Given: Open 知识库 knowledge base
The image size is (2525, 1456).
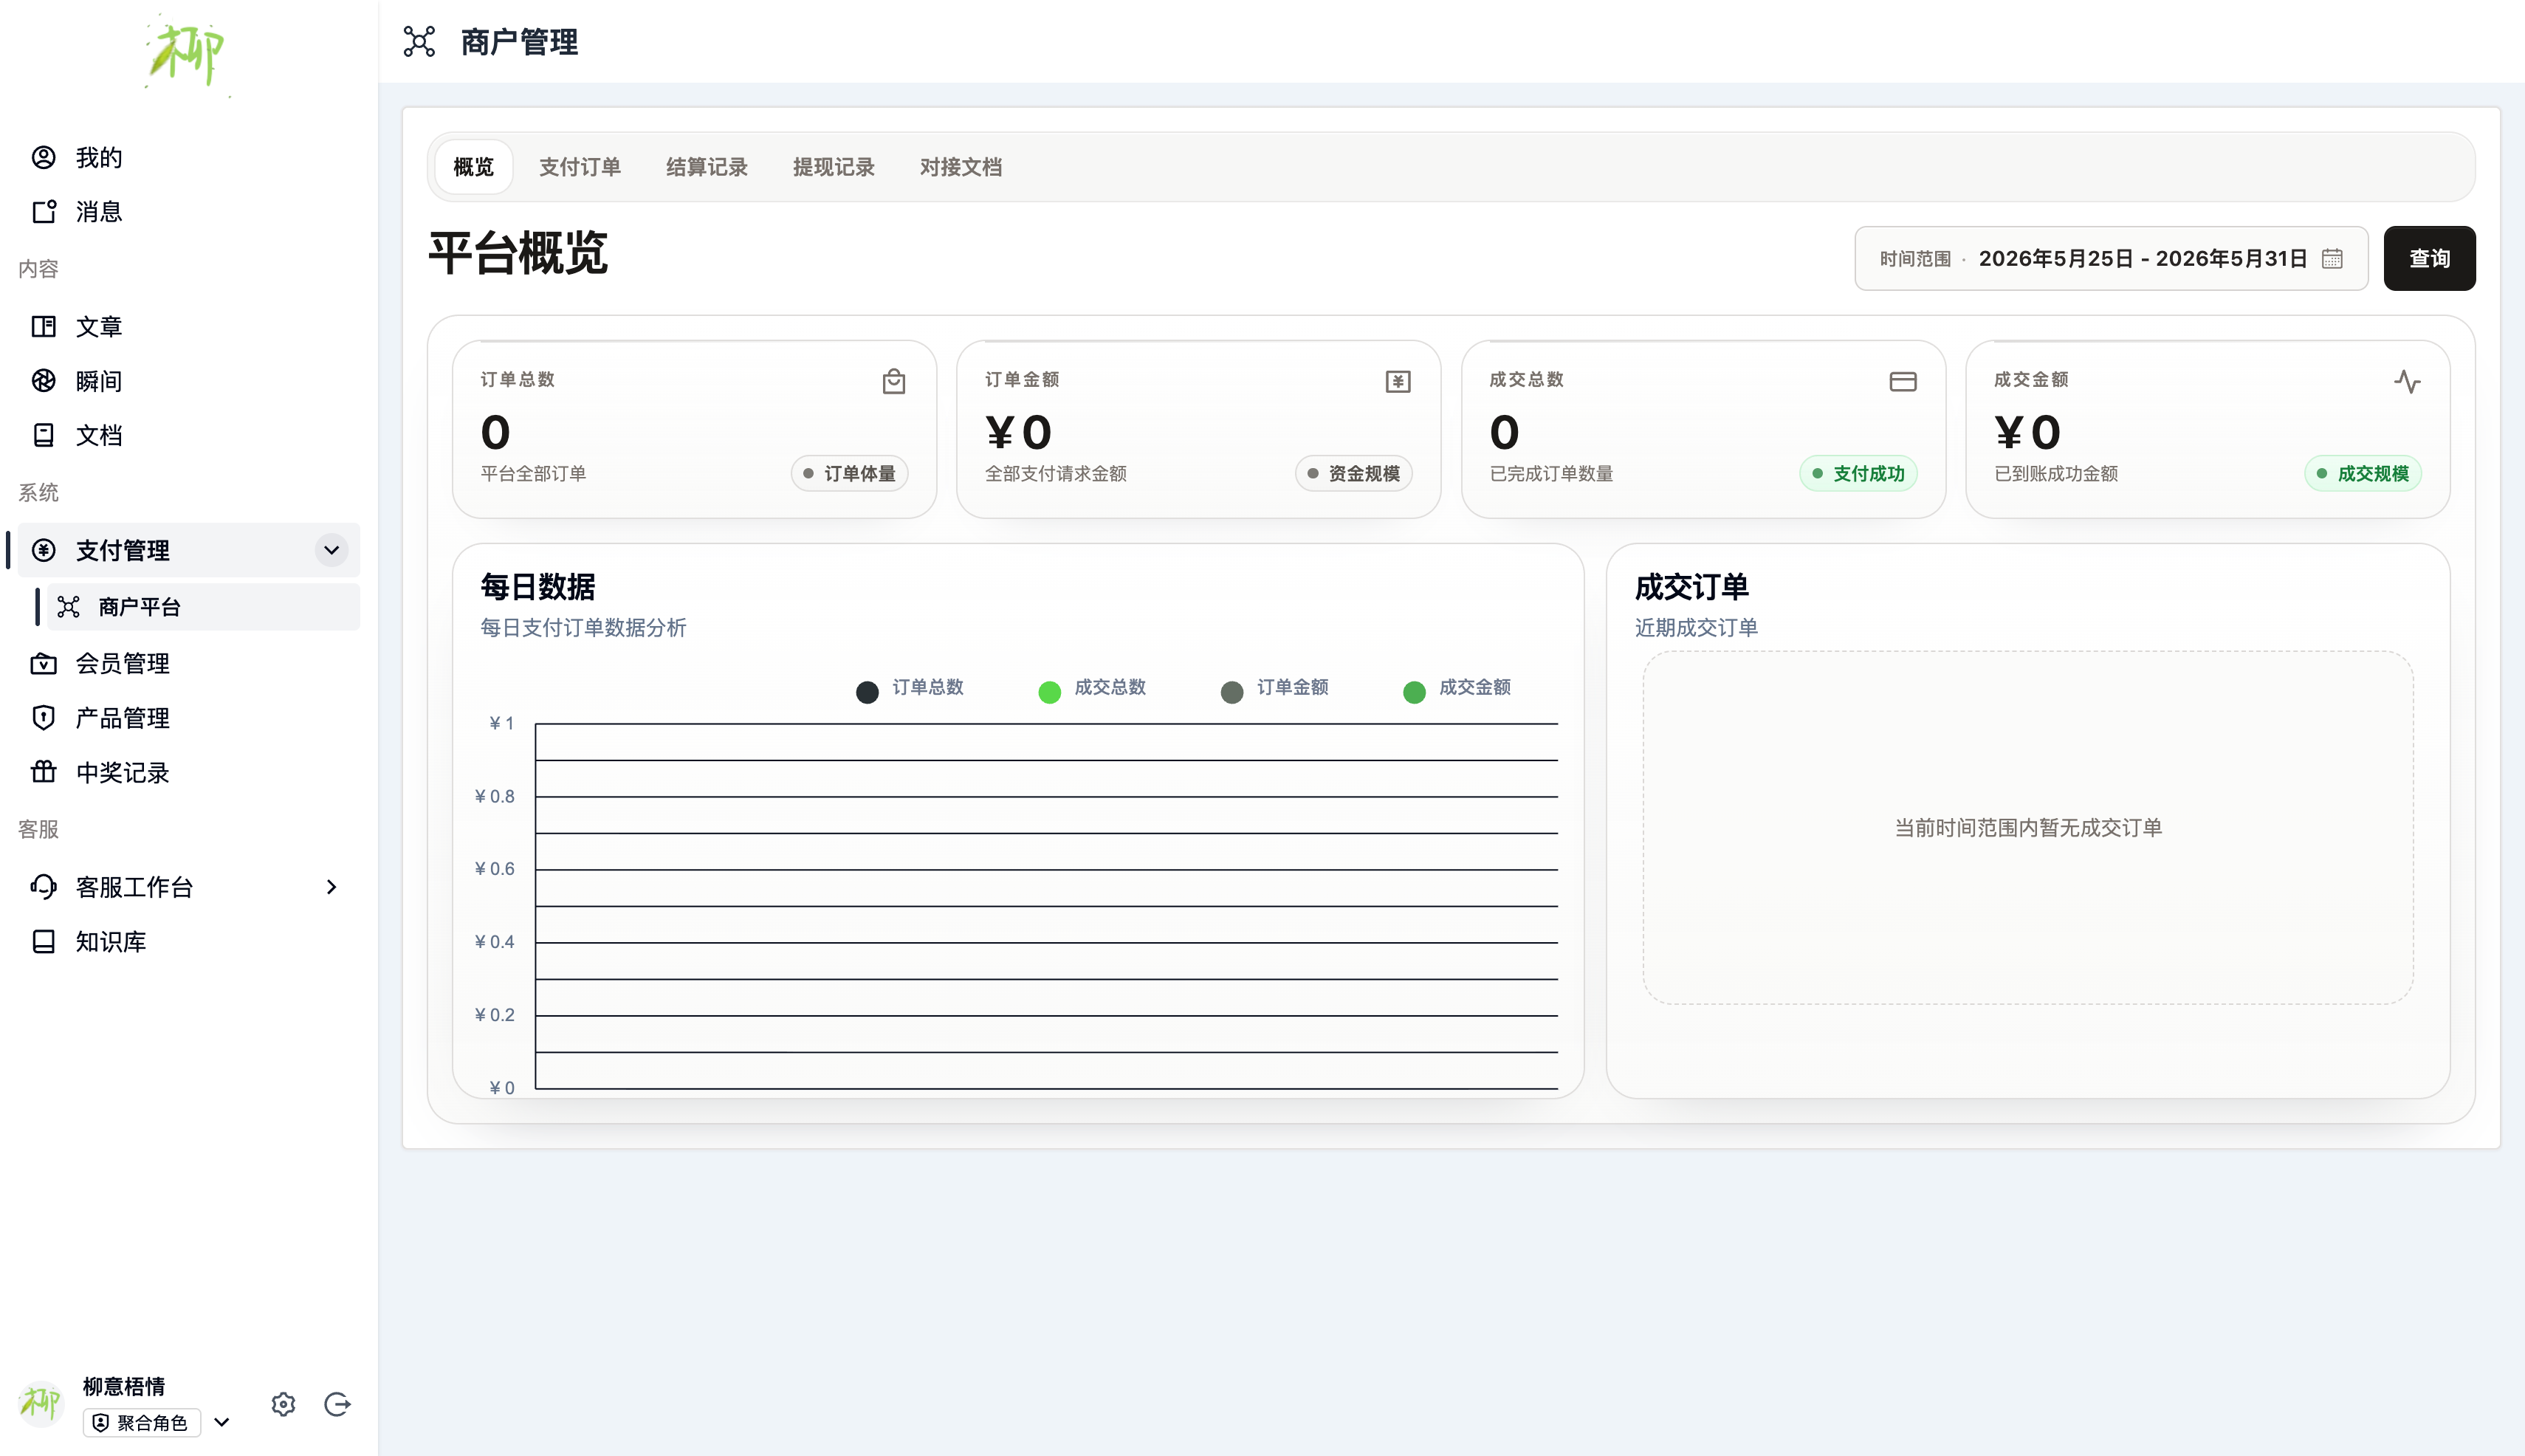Looking at the screenshot, I should pos(189,941).
